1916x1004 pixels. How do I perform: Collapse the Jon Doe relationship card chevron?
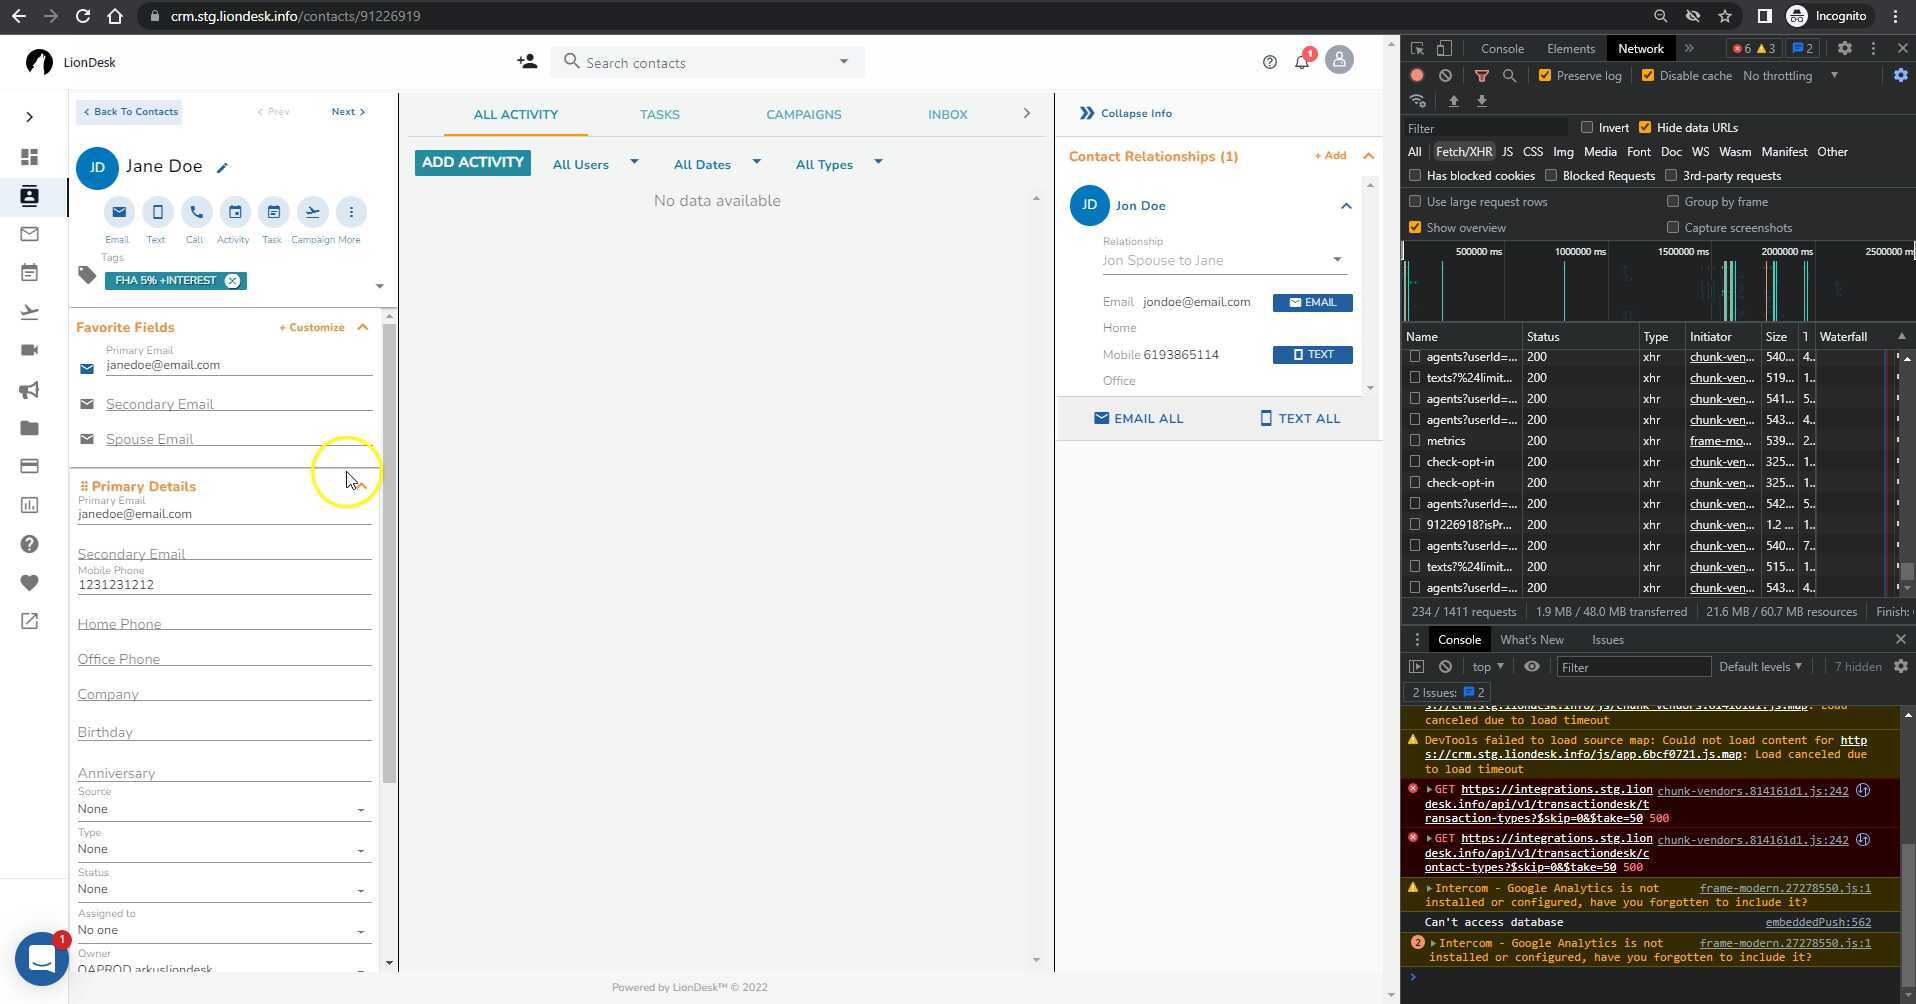point(1345,205)
